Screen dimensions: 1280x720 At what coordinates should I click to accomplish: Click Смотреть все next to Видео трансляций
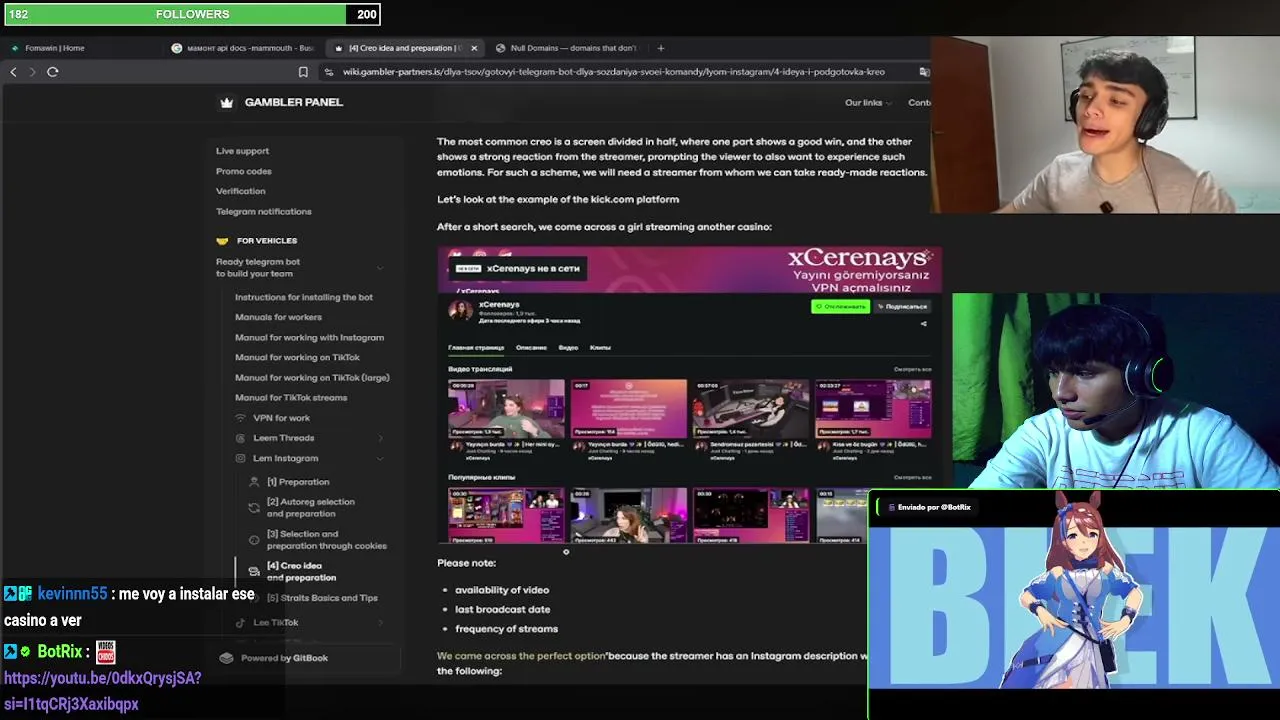pyautogui.click(x=913, y=369)
